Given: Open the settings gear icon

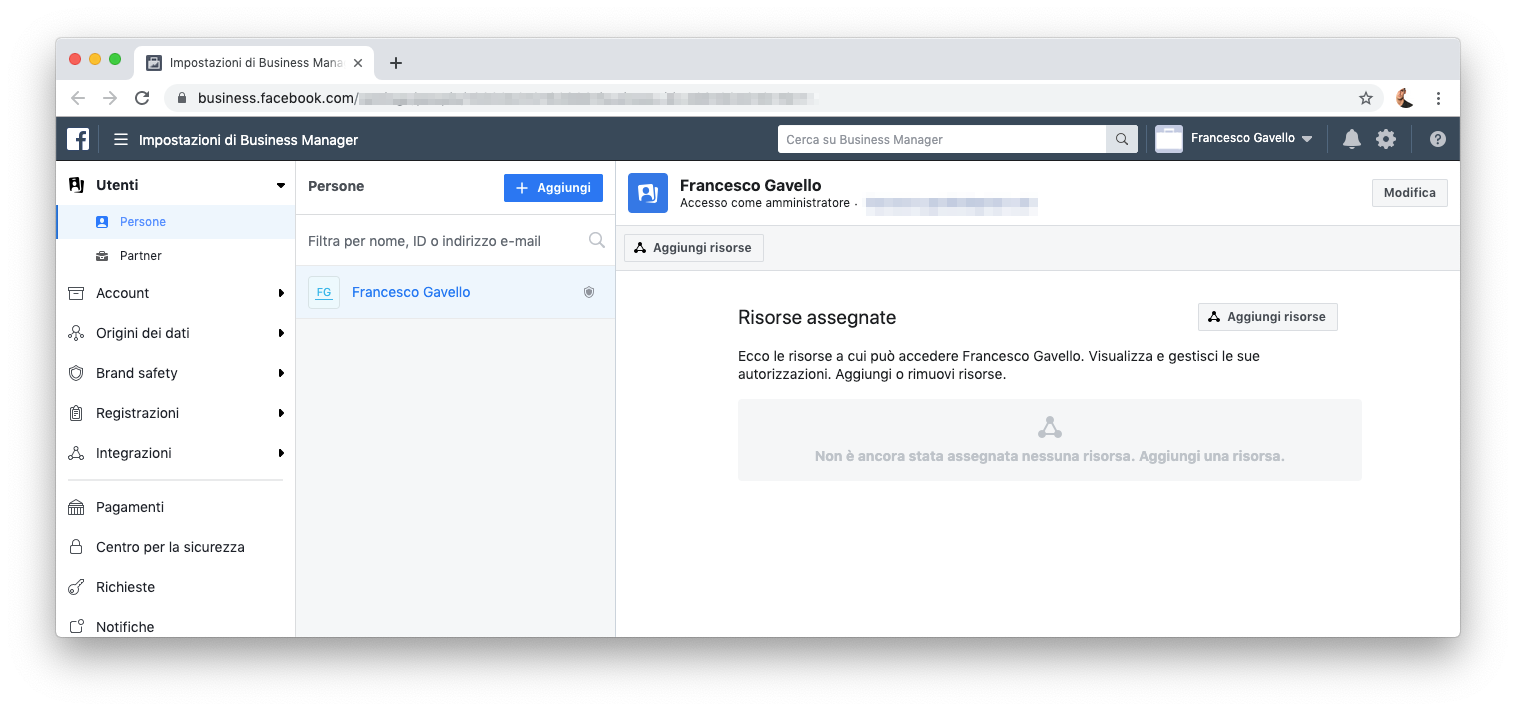Looking at the screenshot, I should [x=1386, y=139].
